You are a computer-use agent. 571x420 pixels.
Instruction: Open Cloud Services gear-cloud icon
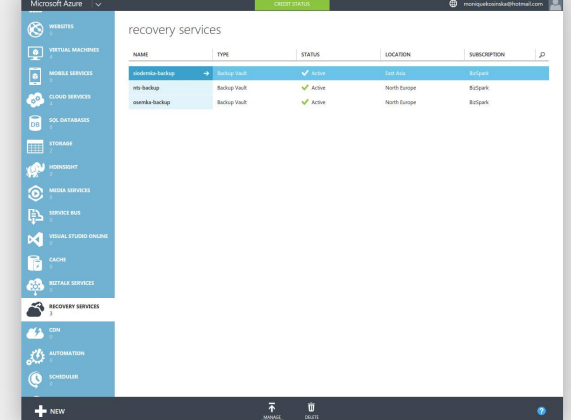click(35, 100)
